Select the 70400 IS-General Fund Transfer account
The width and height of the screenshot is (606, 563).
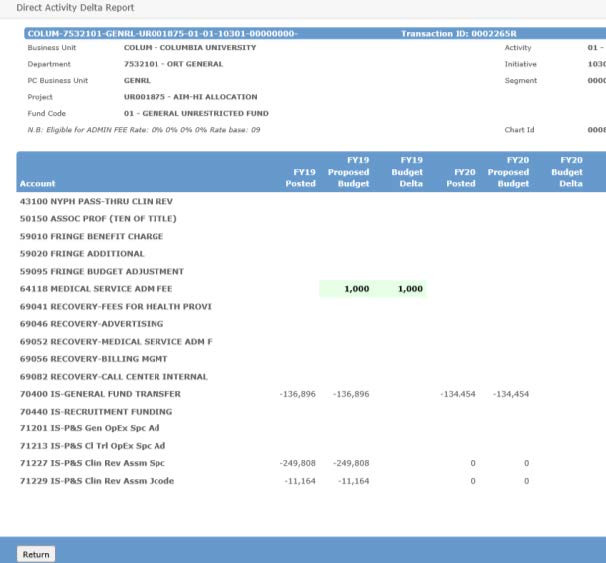[85, 394]
